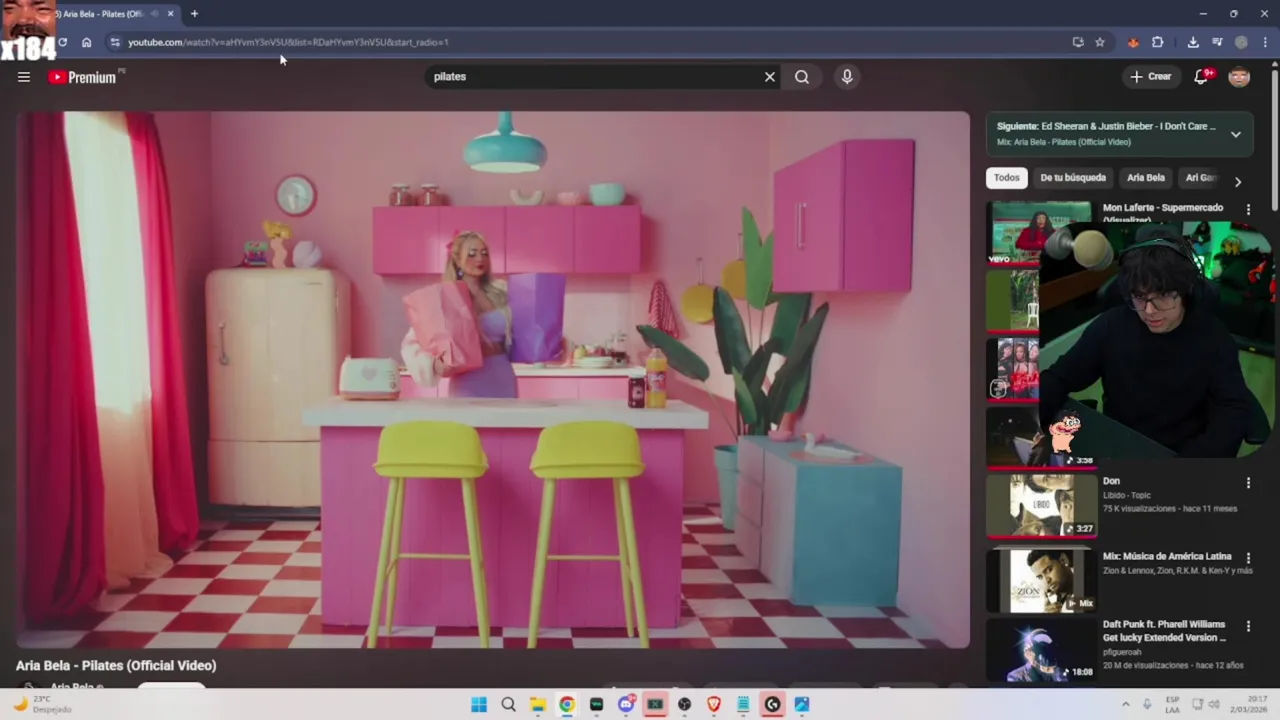Click the magnifier search button

point(802,77)
